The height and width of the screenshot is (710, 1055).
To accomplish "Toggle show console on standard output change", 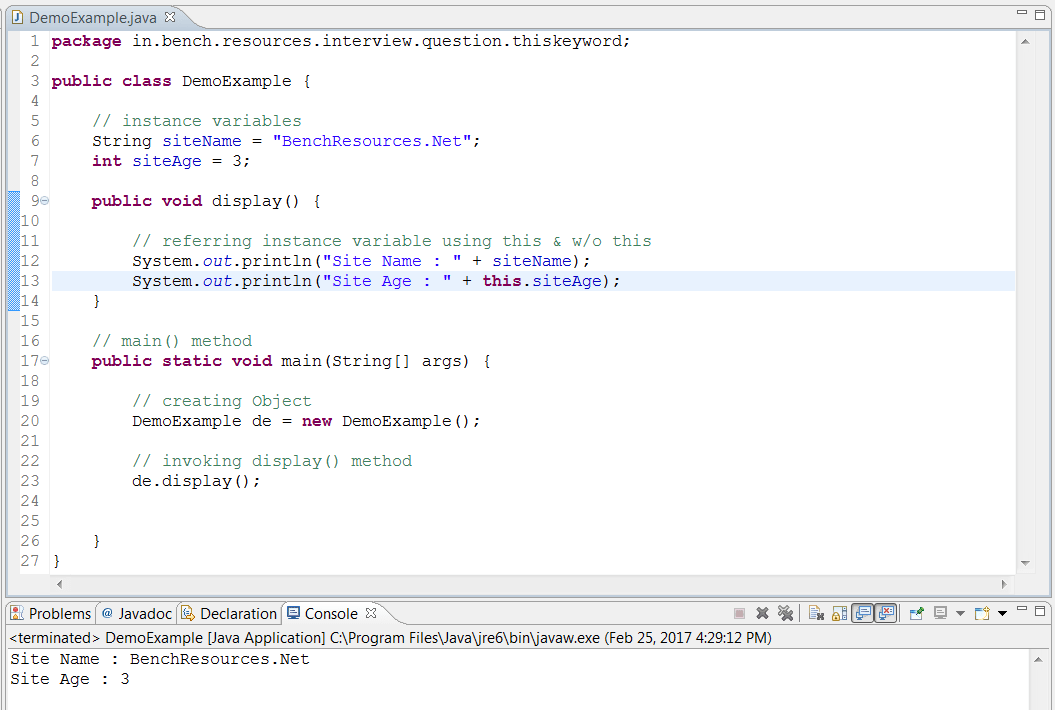I will [x=863, y=613].
